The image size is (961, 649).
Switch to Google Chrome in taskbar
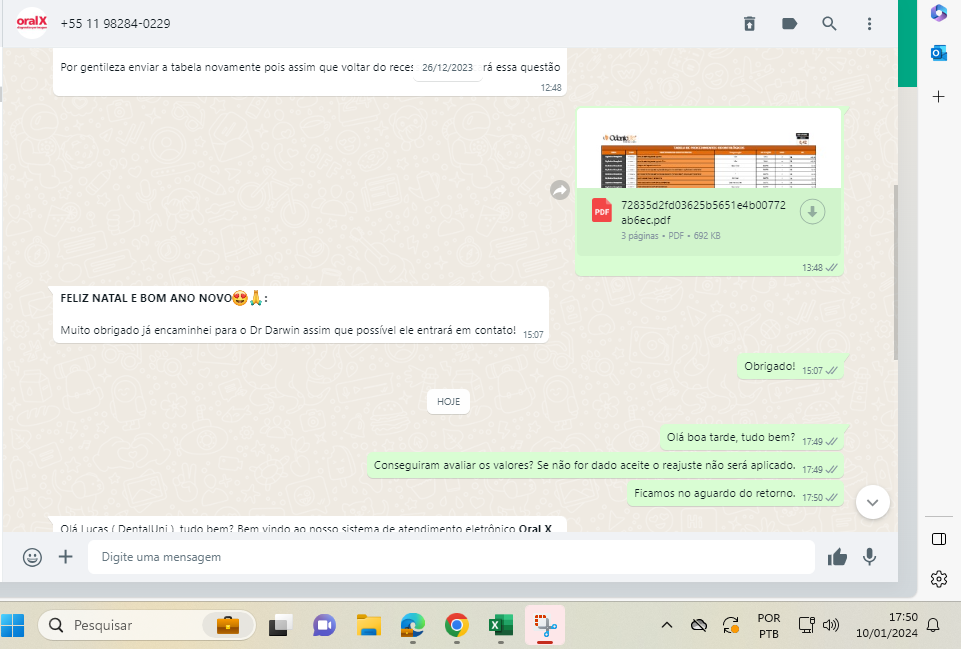coord(457,625)
